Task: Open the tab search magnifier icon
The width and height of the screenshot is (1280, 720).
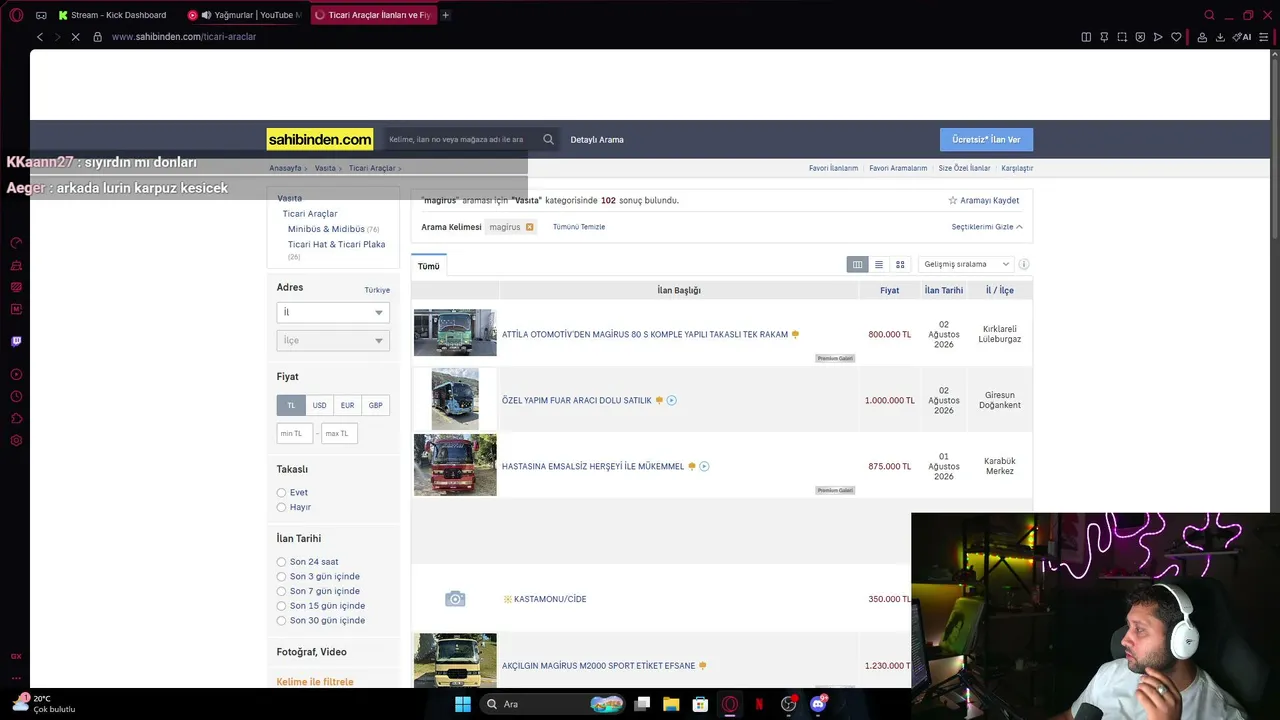Action: [x=1209, y=15]
